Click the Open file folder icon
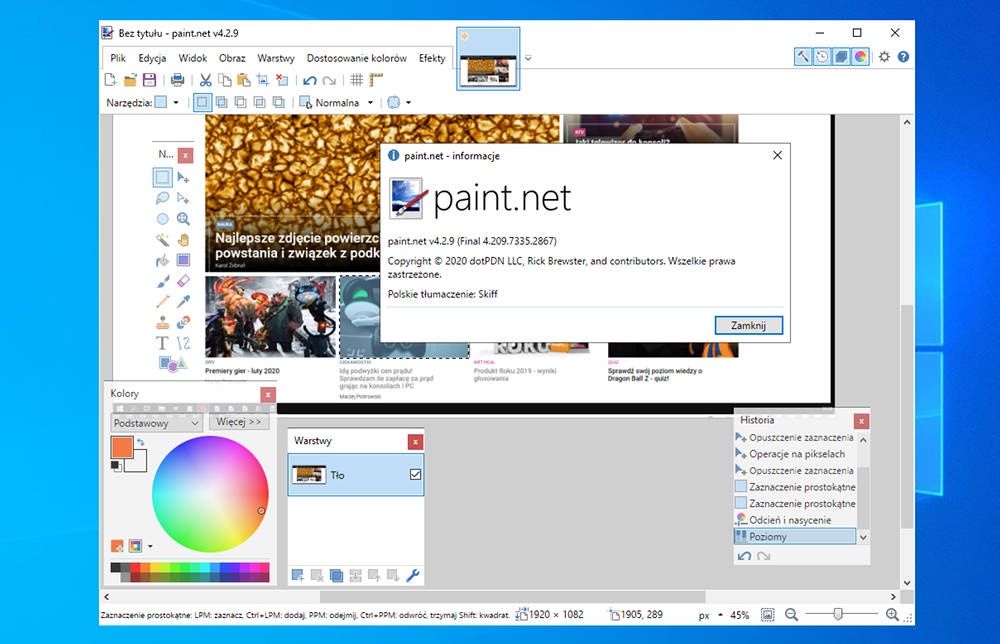Screen dimensions: 1000x644 pos(130,80)
